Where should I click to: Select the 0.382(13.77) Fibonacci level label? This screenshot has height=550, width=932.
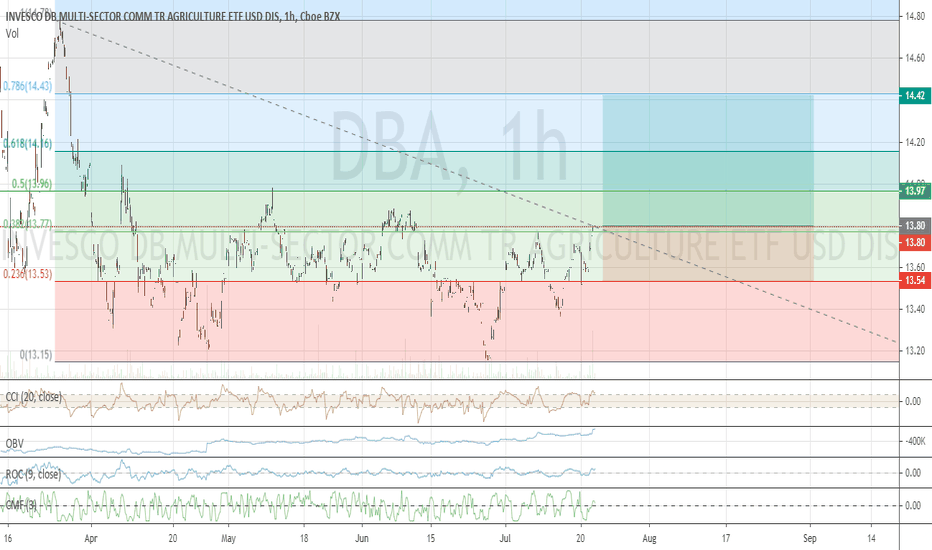click(x=28, y=224)
